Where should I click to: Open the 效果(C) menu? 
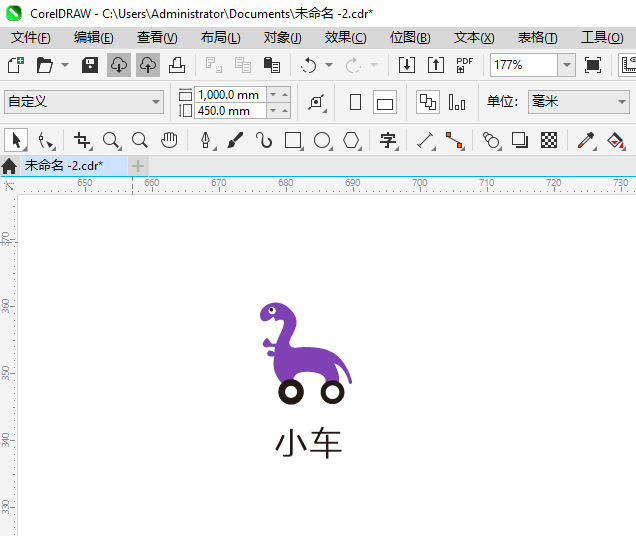346,38
